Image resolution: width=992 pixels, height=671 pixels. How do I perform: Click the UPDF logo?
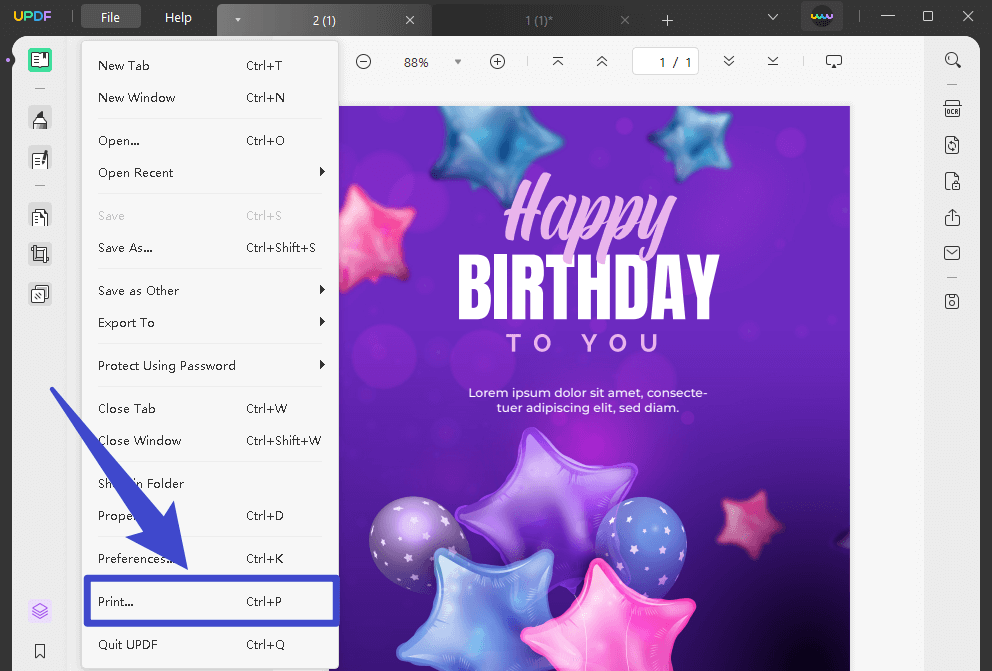pyautogui.click(x=32, y=16)
